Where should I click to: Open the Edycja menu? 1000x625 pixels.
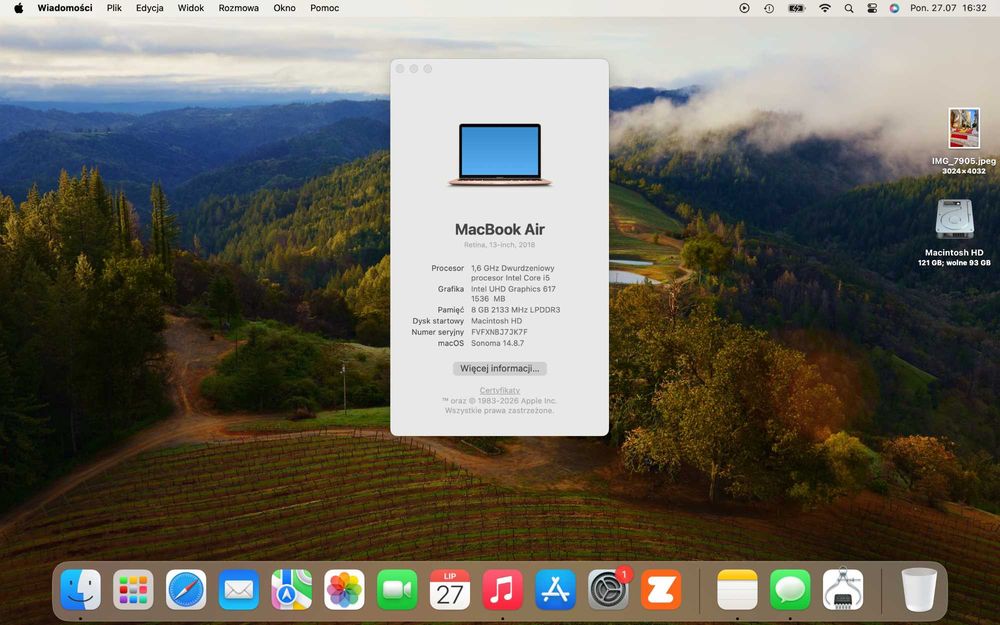click(x=149, y=8)
